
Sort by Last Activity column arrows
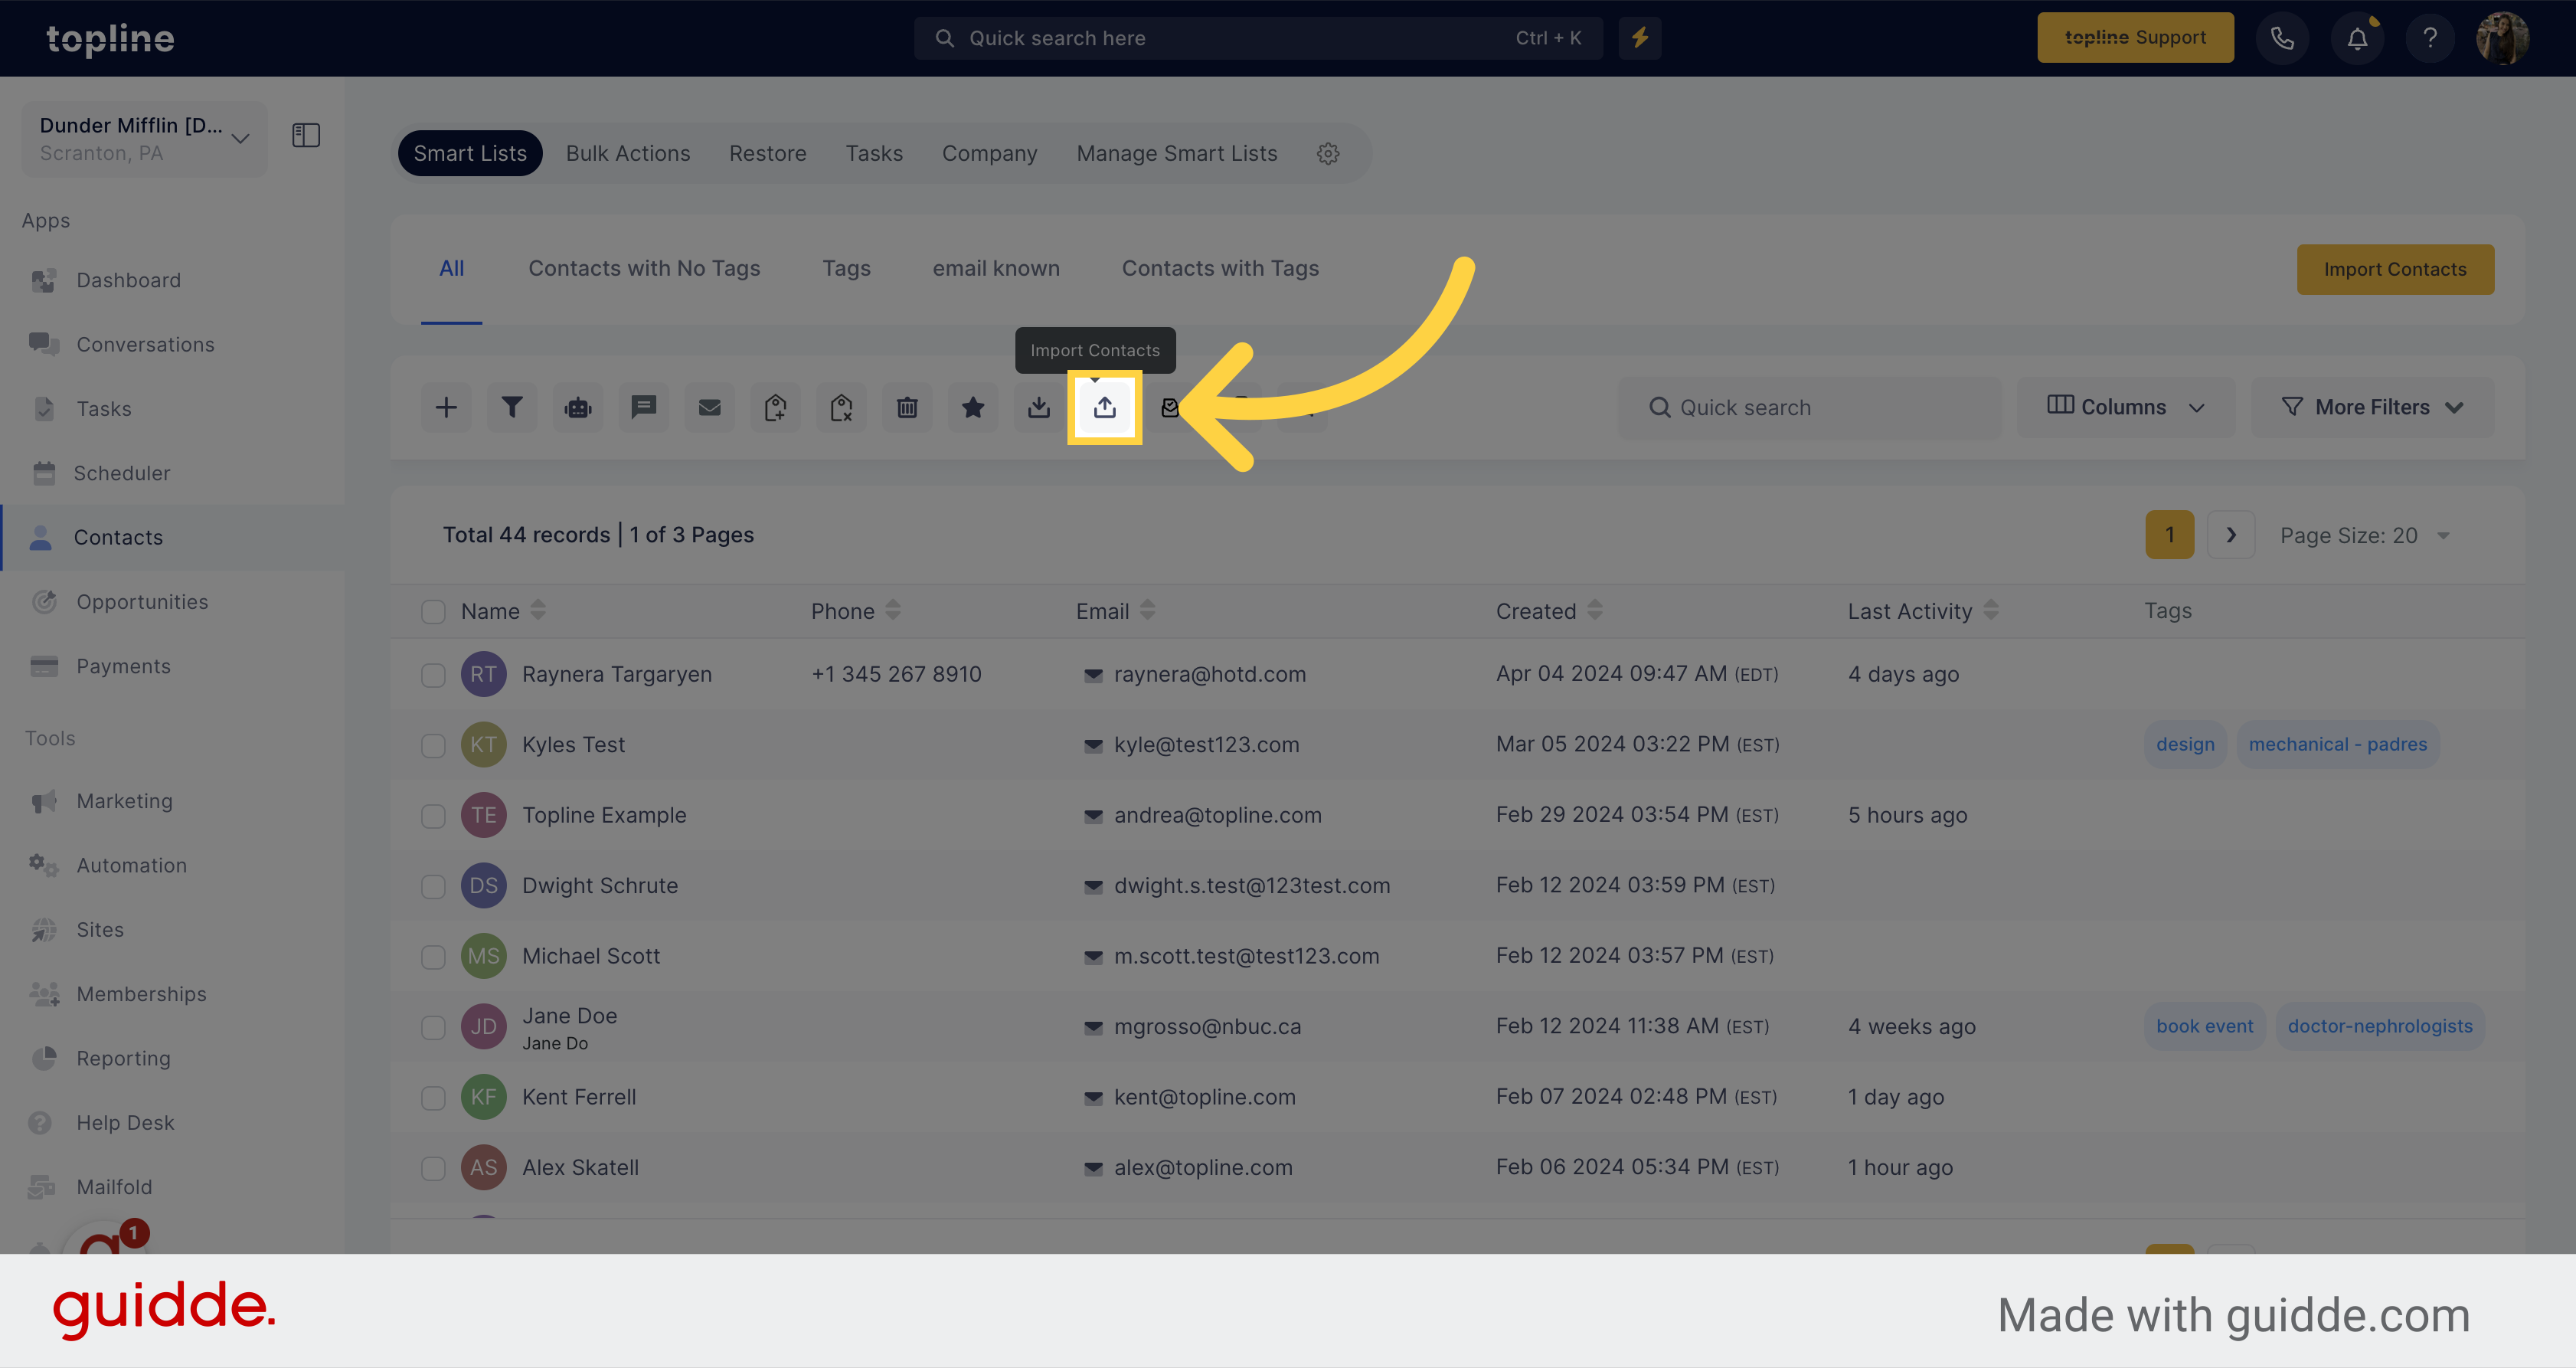click(x=1991, y=610)
